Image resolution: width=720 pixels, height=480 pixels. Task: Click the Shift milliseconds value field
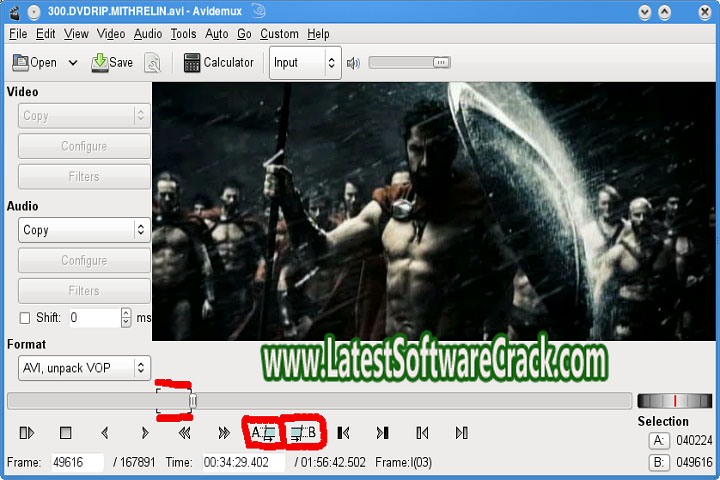95,317
